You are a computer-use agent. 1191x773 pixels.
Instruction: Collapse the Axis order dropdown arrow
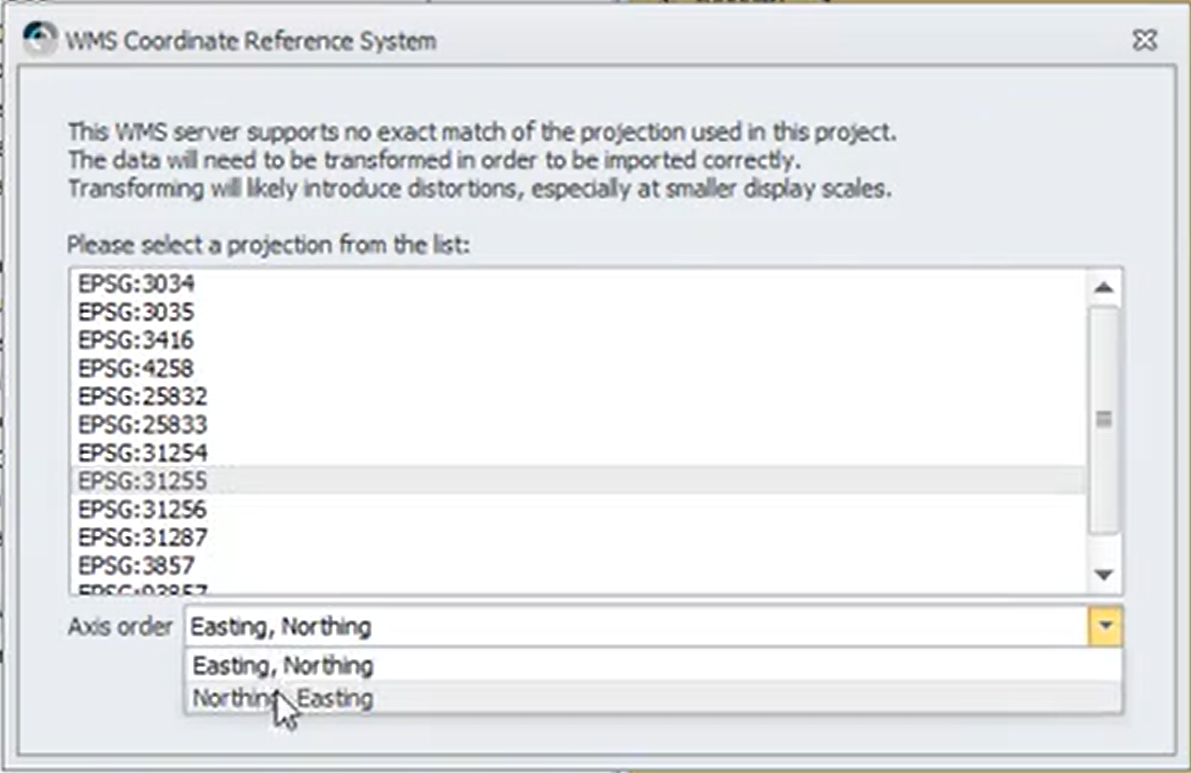tap(1105, 626)
